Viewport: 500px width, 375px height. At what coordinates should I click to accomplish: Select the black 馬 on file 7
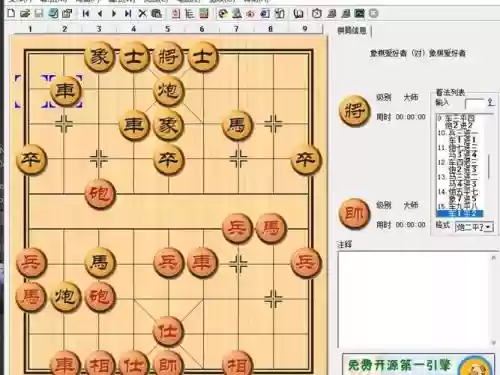[x=237, y=126]
